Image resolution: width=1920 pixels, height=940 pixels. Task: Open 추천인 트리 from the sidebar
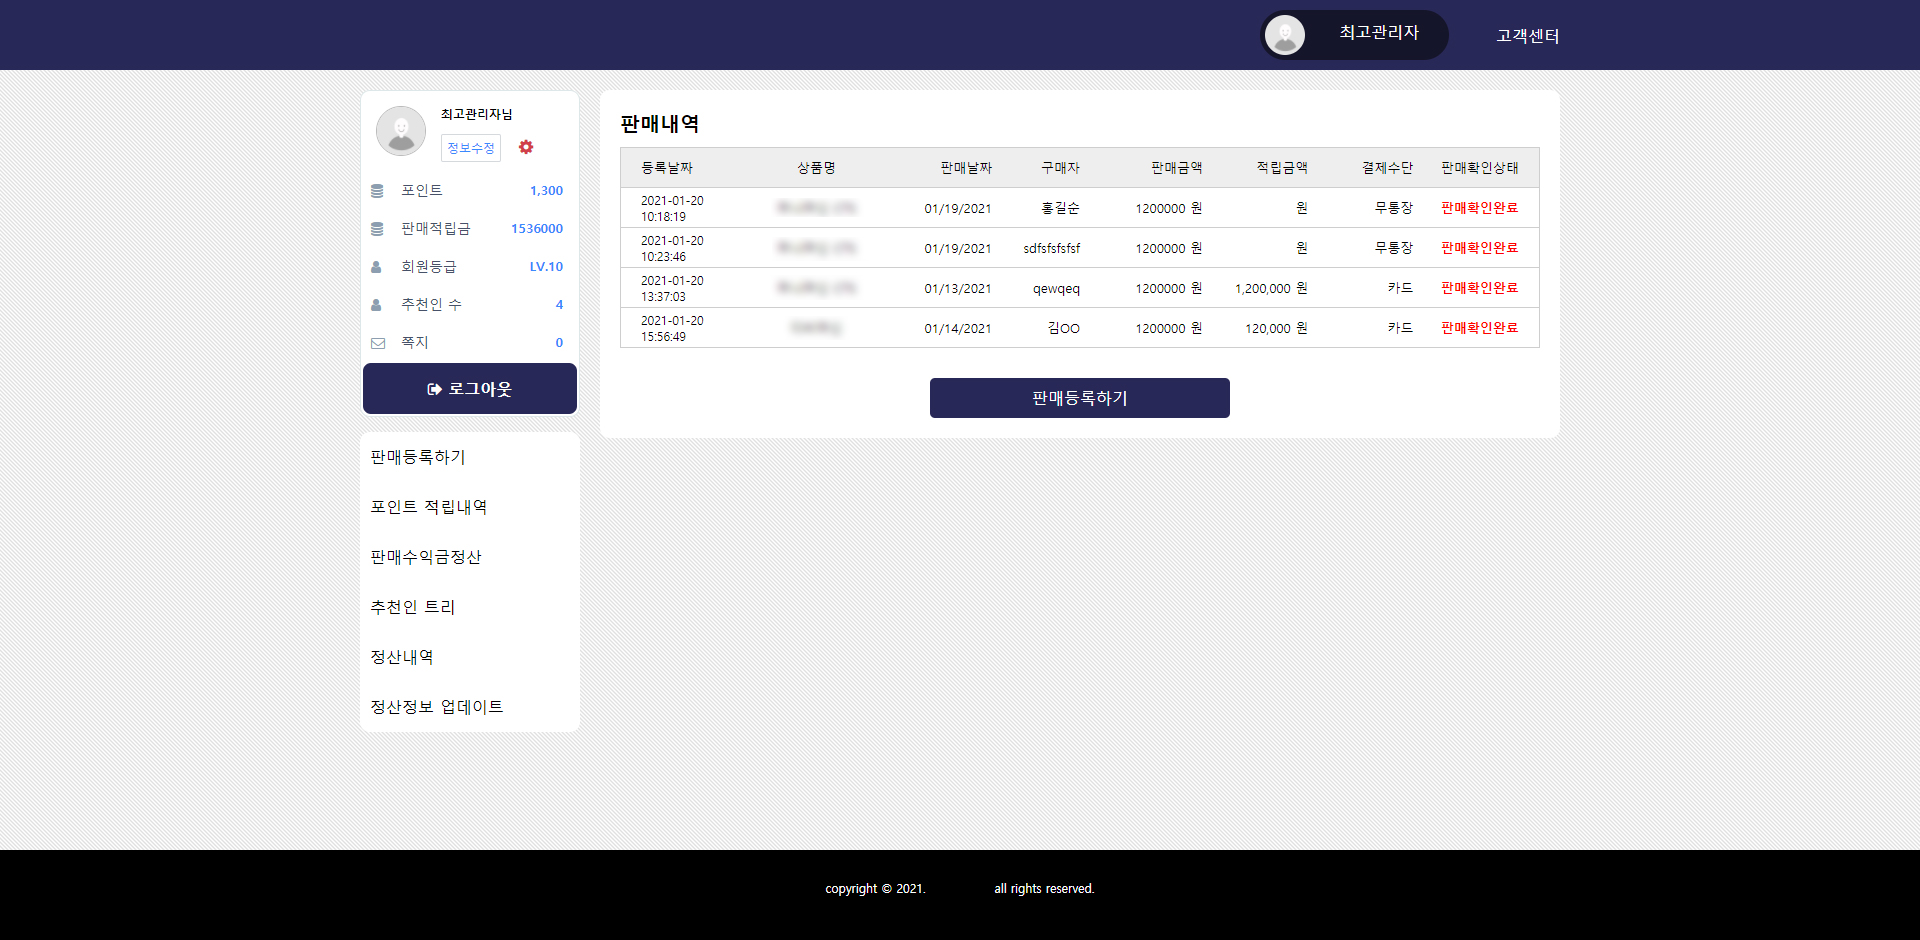click(x=412, y=607)
